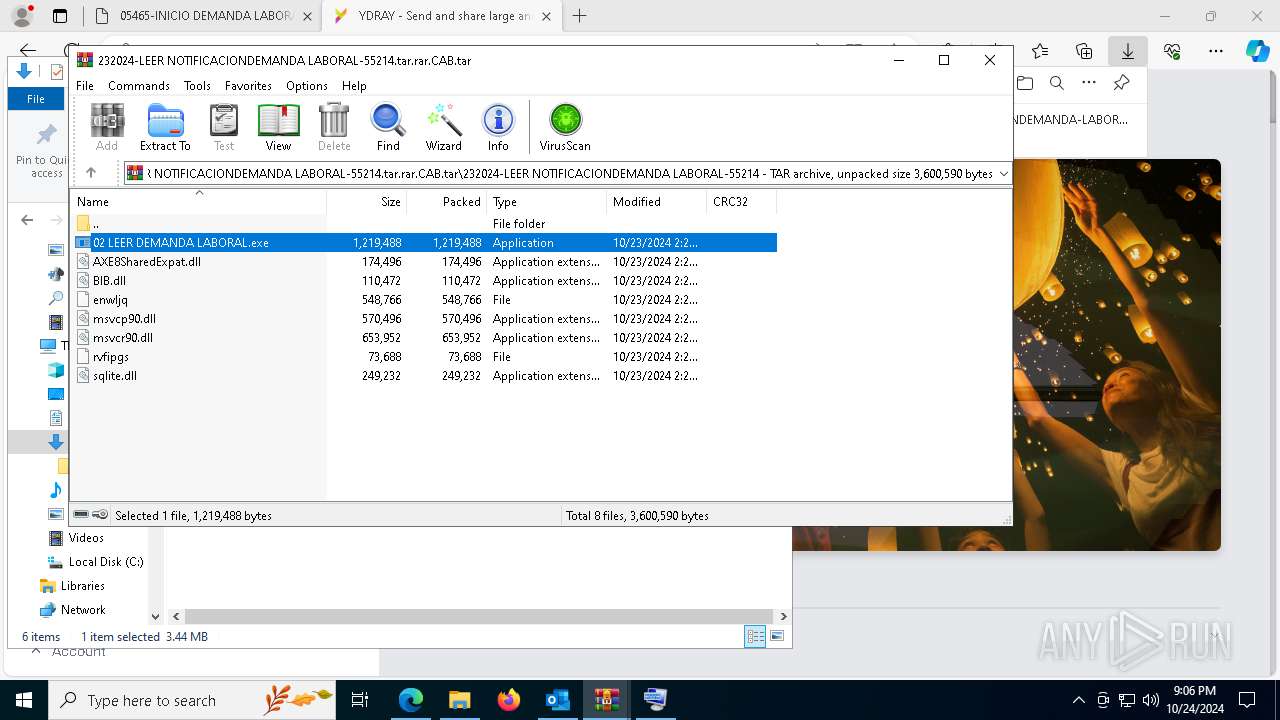Image resolution: width=1280 pixels, height=720 pixels.
Task: Show archive Info toolbar icon
Action: 498,127
